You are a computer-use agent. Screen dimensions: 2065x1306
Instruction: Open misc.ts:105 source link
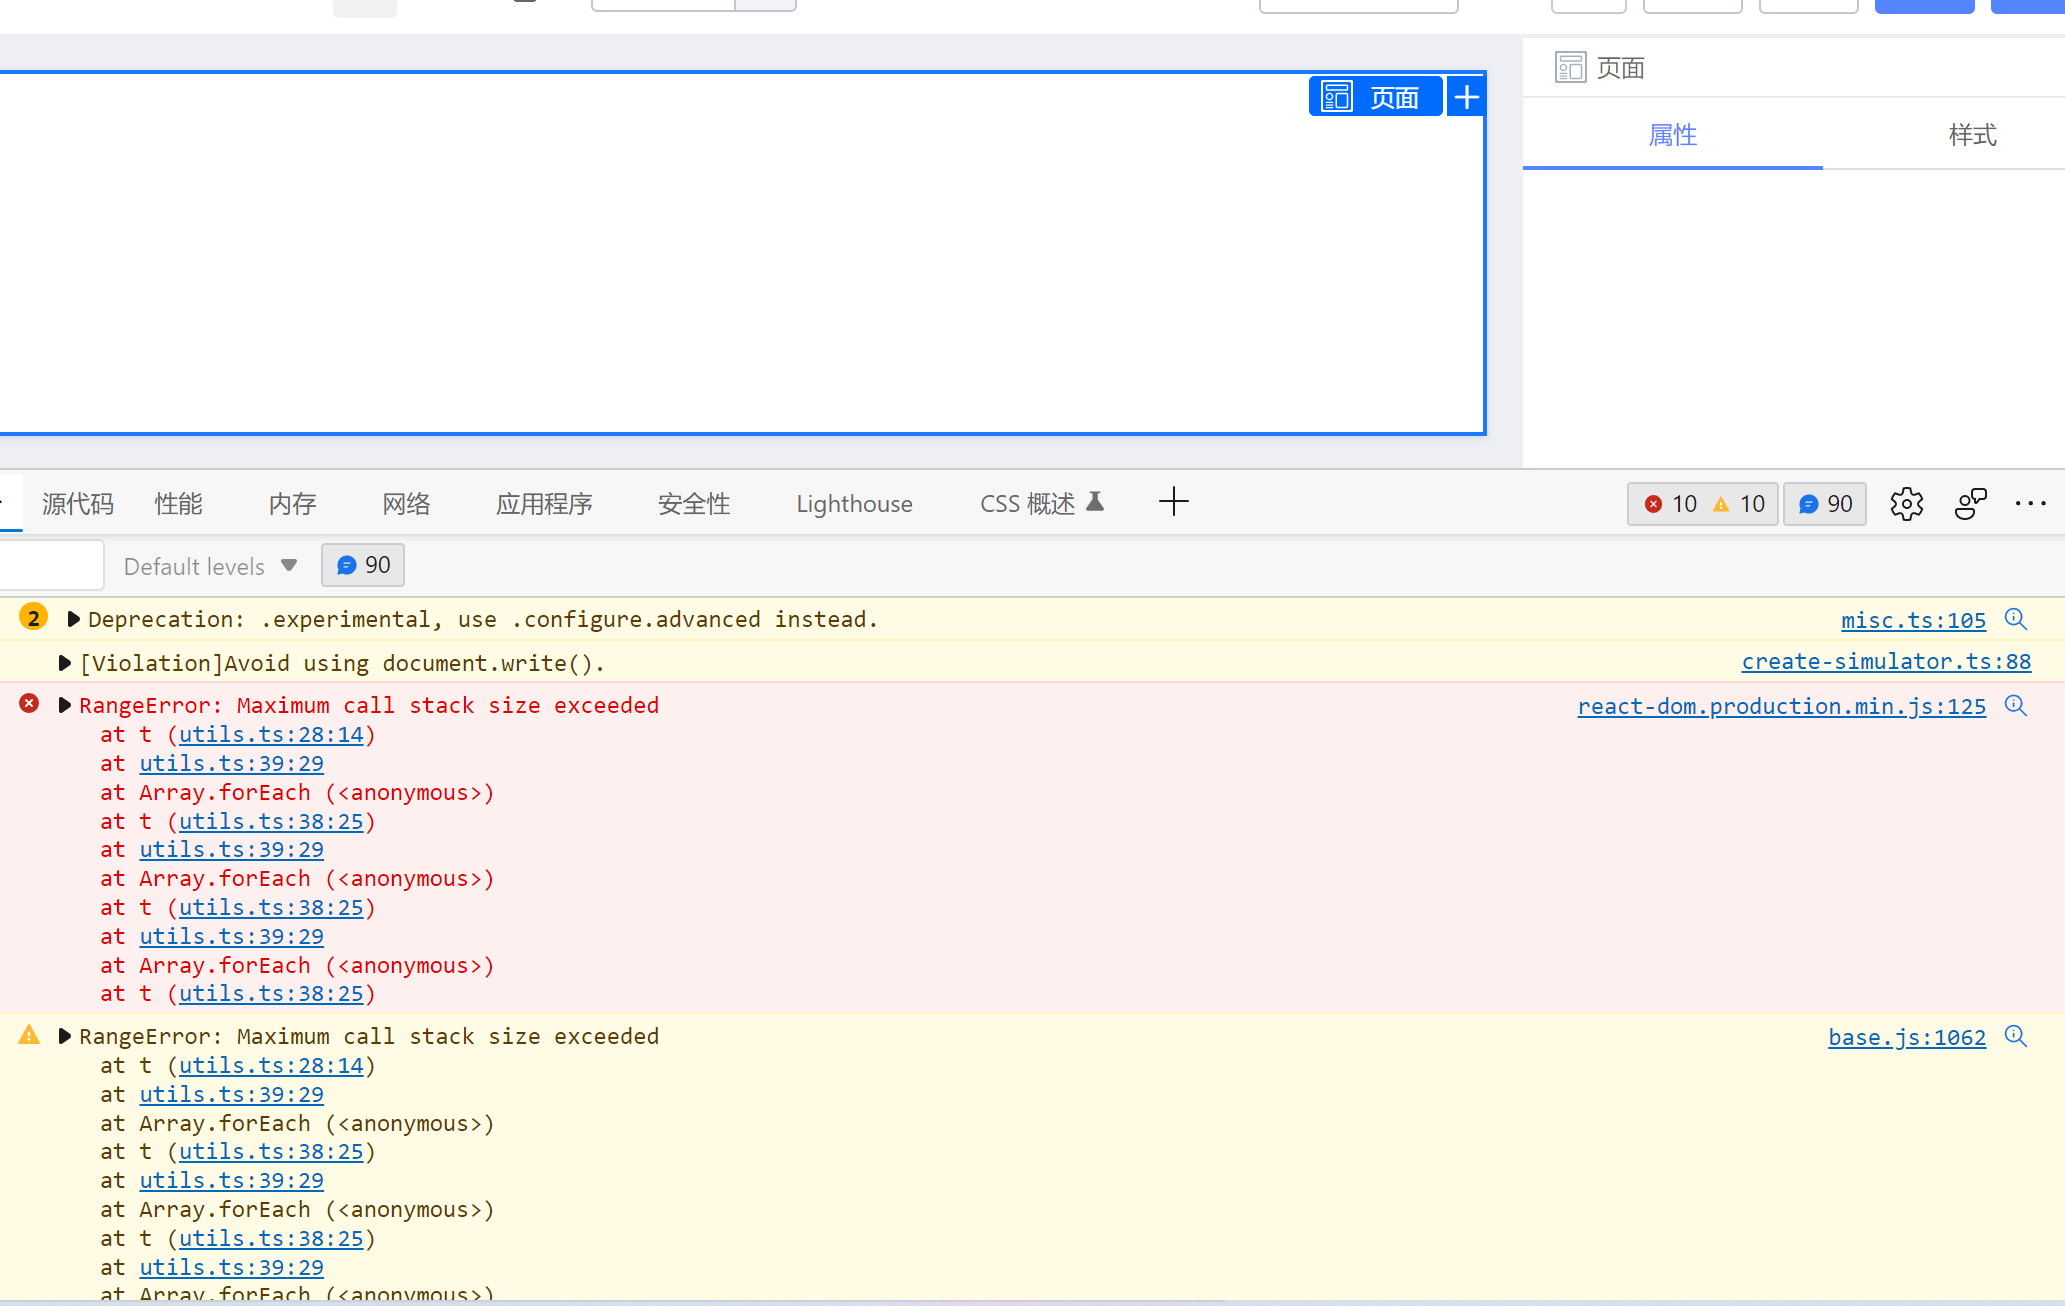coord(1912,620)
